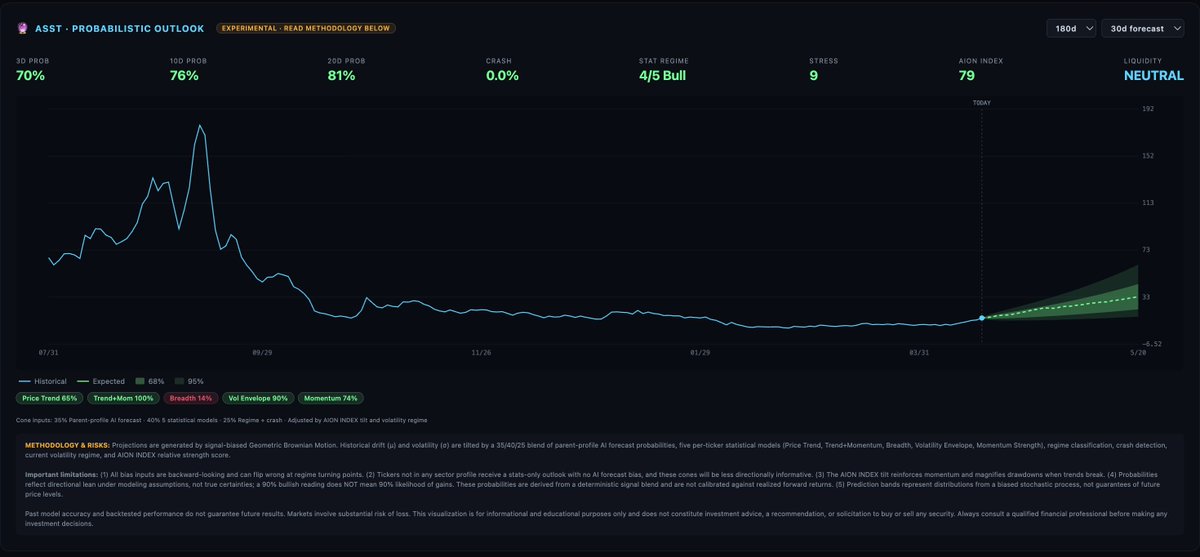Click the Experimental Read Methodology Below badge
The height and width of the screenshot is (557, 1200).
point(305,28)
